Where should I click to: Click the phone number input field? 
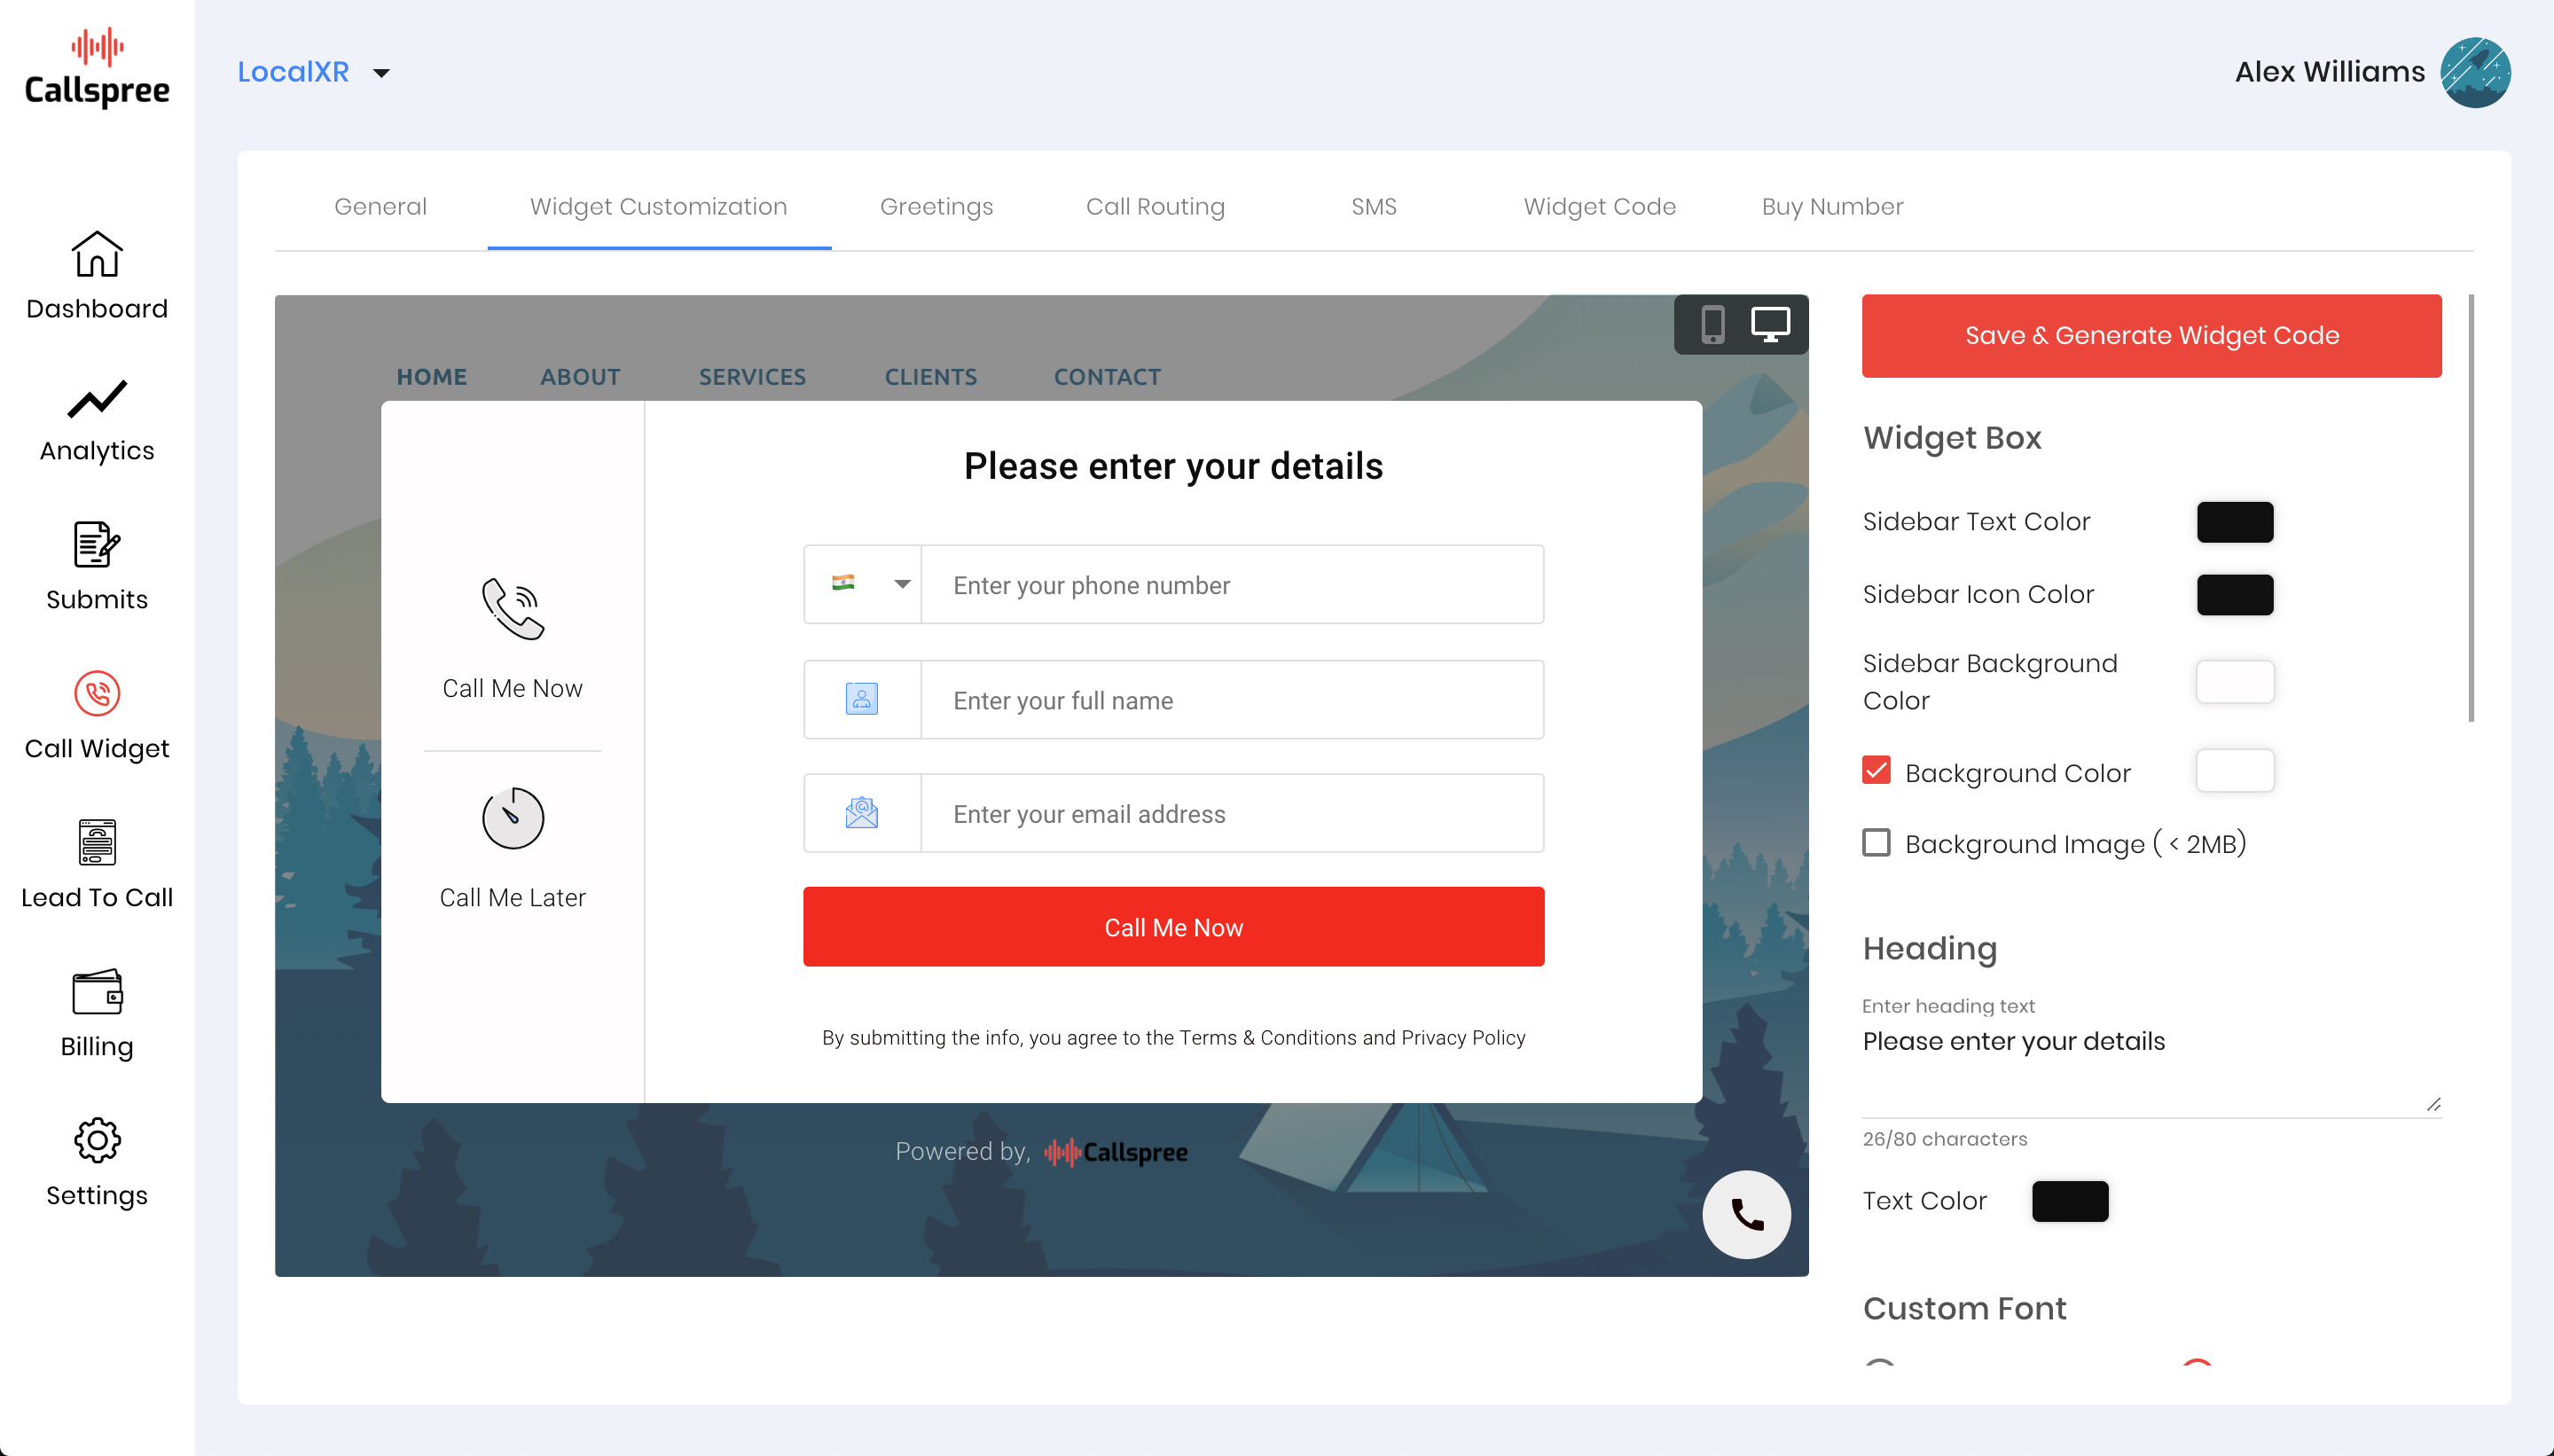tap(1232, 584)
